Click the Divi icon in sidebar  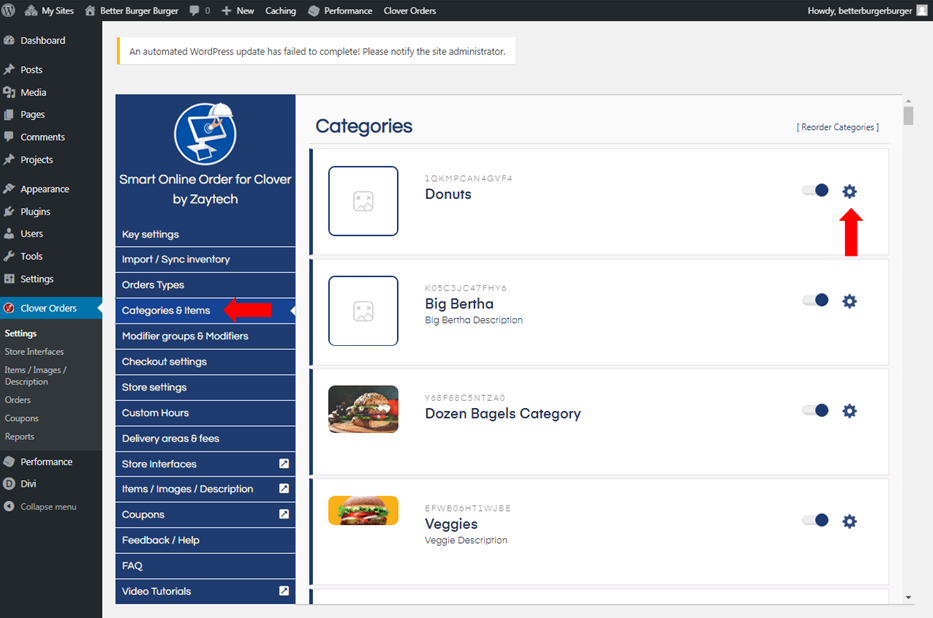9,484
